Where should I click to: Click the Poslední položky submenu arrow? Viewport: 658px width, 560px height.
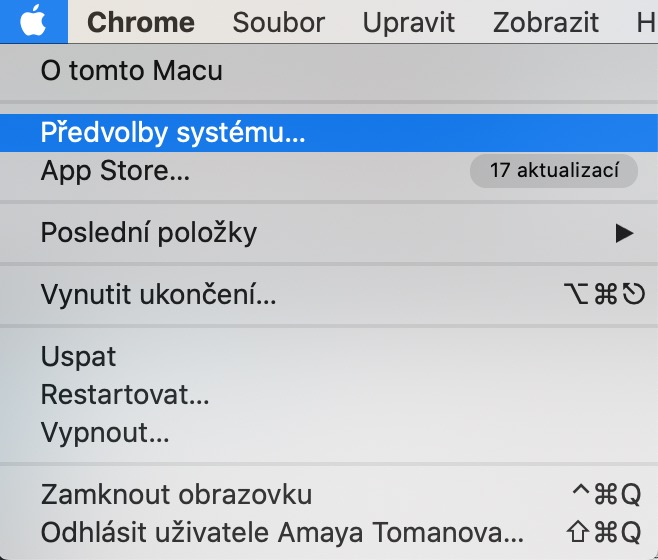[x=624, y=234]
